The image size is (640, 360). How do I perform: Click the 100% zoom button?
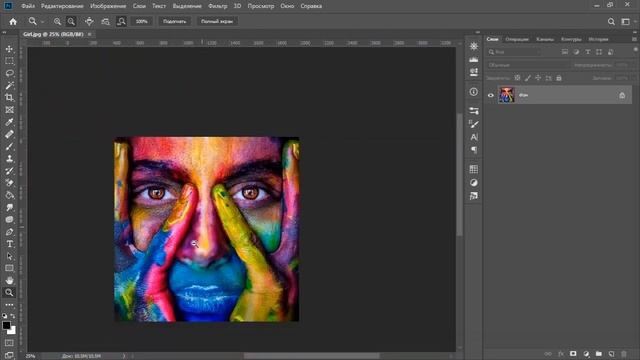click(x=142, y=22)
